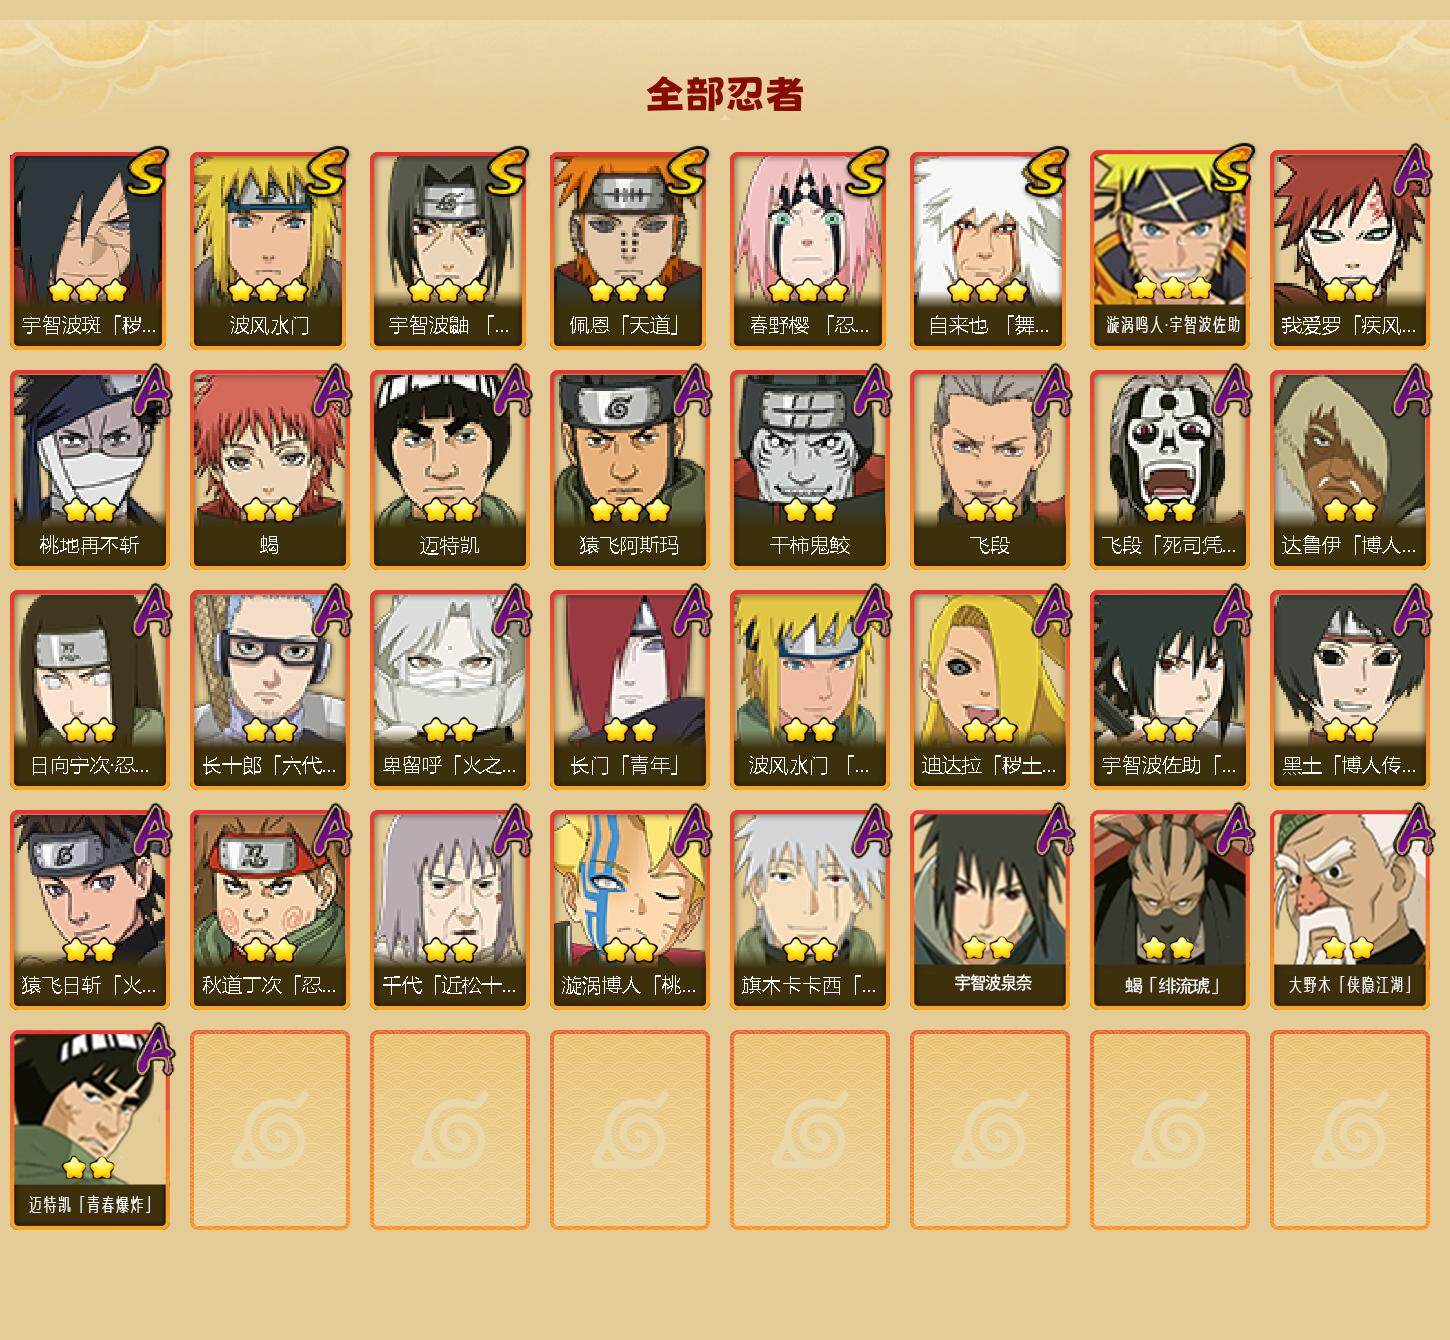Choose the 大野木「侠隐江湖」 card
This screenshot has height=1340, width=1450.
[x=1350, y=910]
